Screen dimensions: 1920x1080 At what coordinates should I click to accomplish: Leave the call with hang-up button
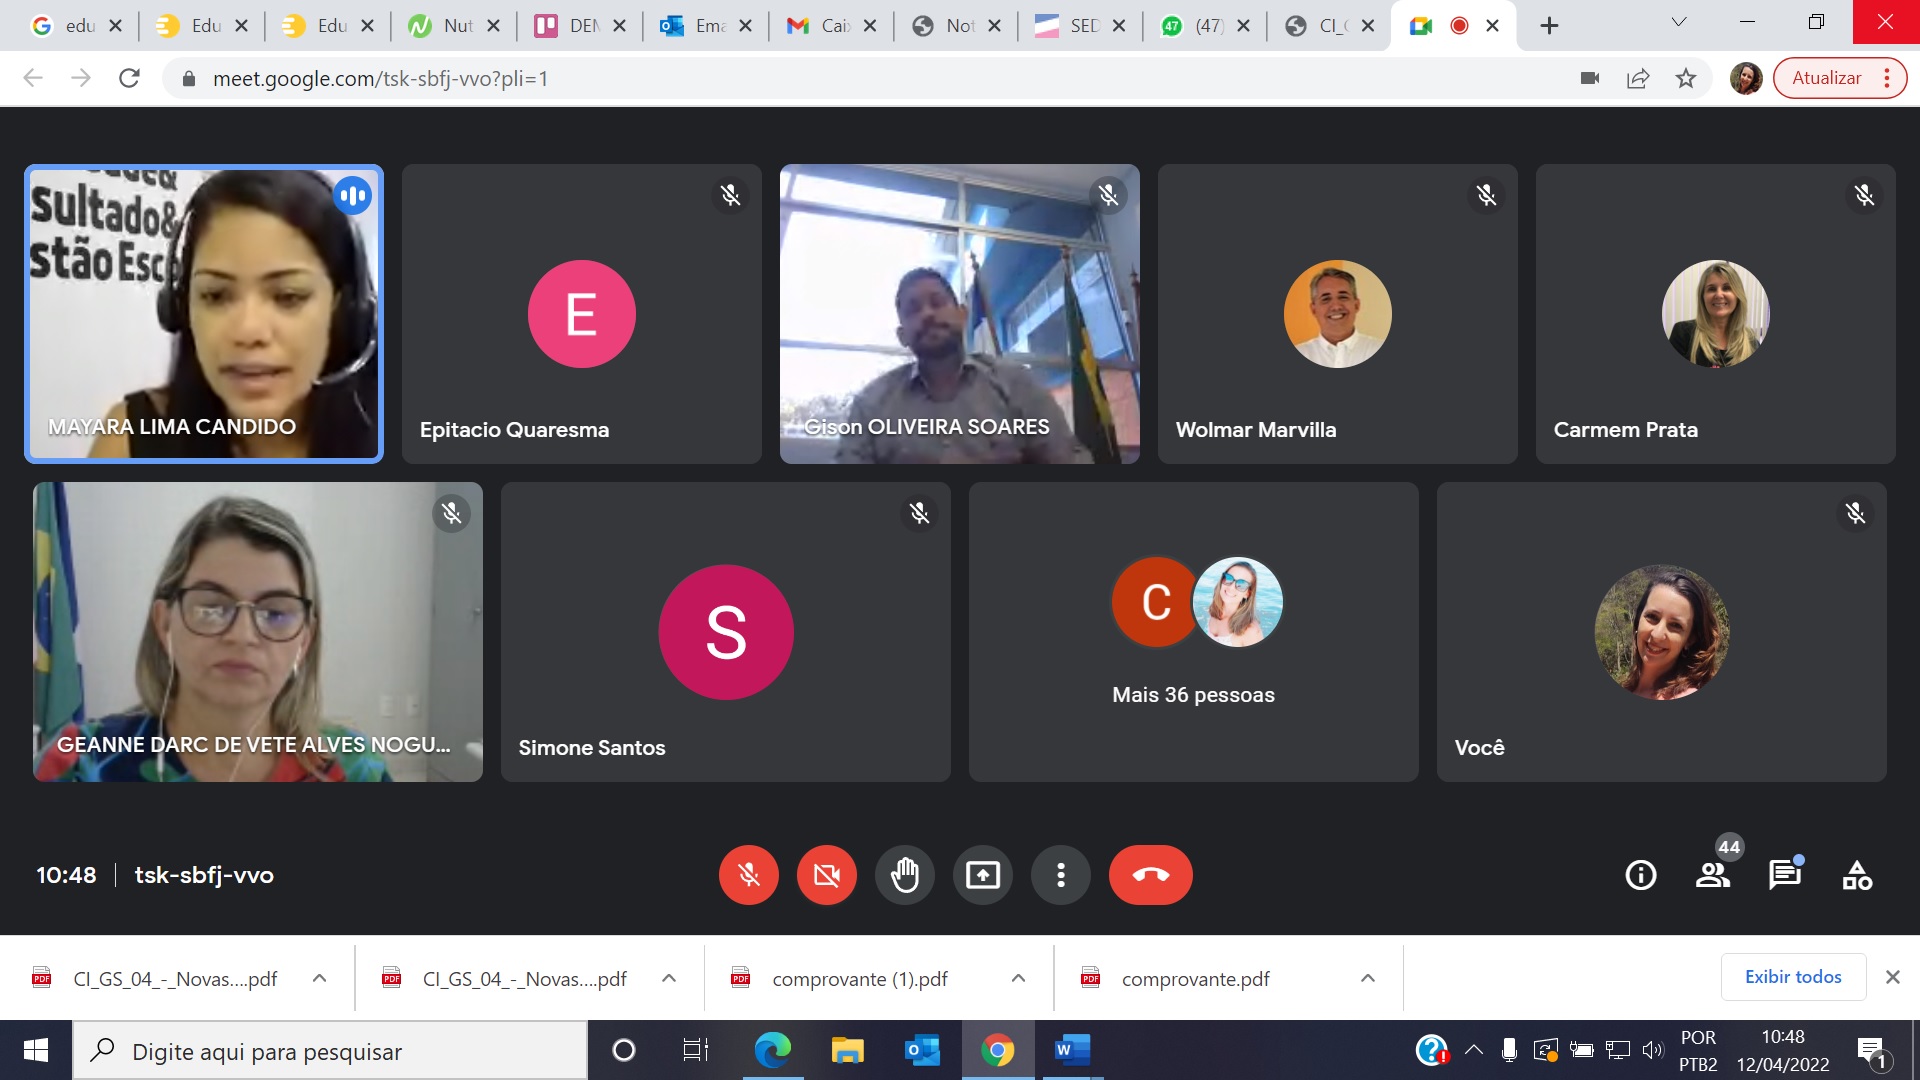click(x=1150, y=875)
